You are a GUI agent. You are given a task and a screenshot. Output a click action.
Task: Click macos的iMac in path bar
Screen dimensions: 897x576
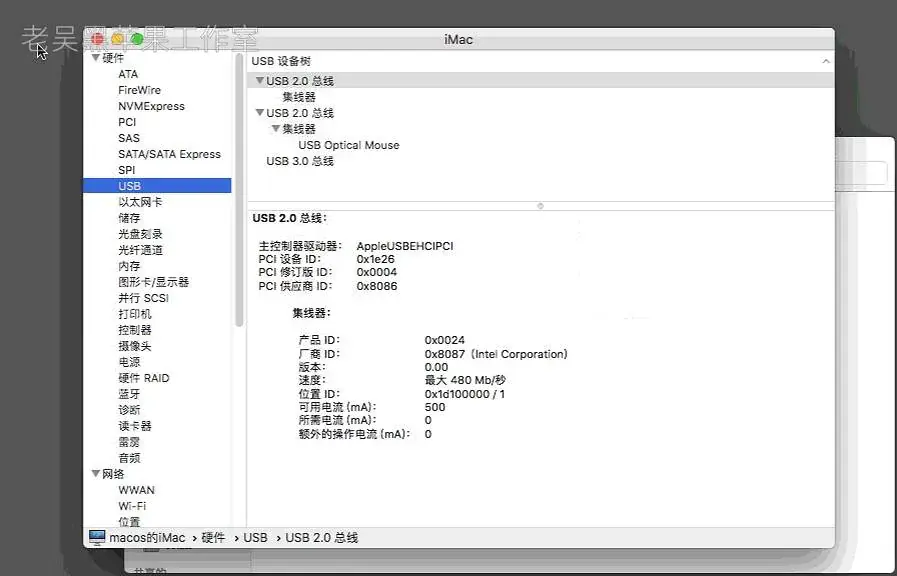point(147,538)
